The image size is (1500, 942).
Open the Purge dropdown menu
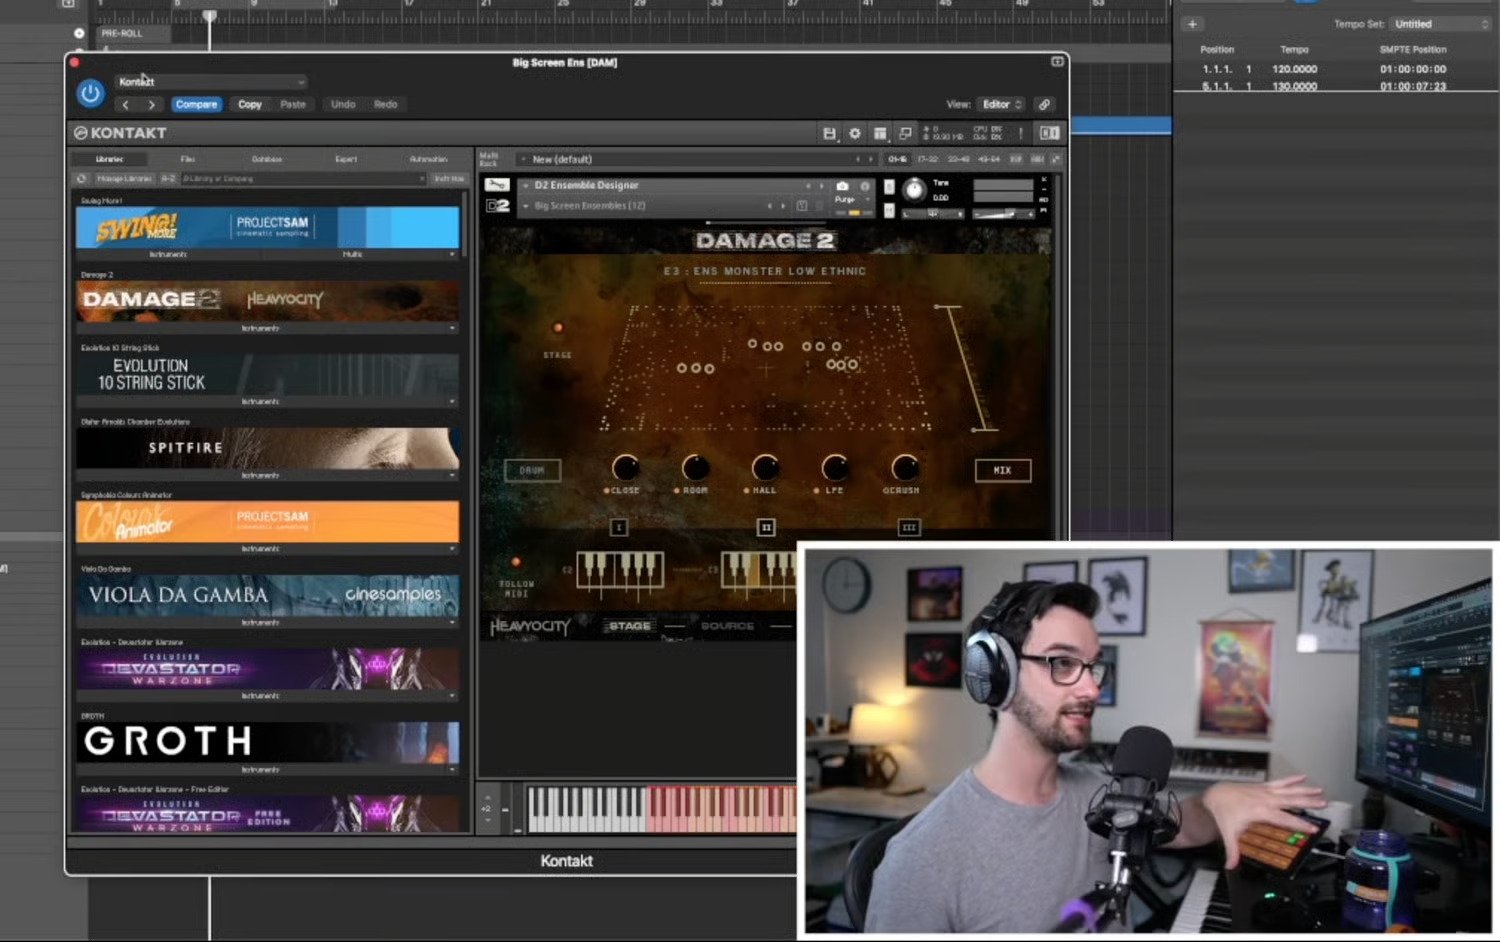850,199
